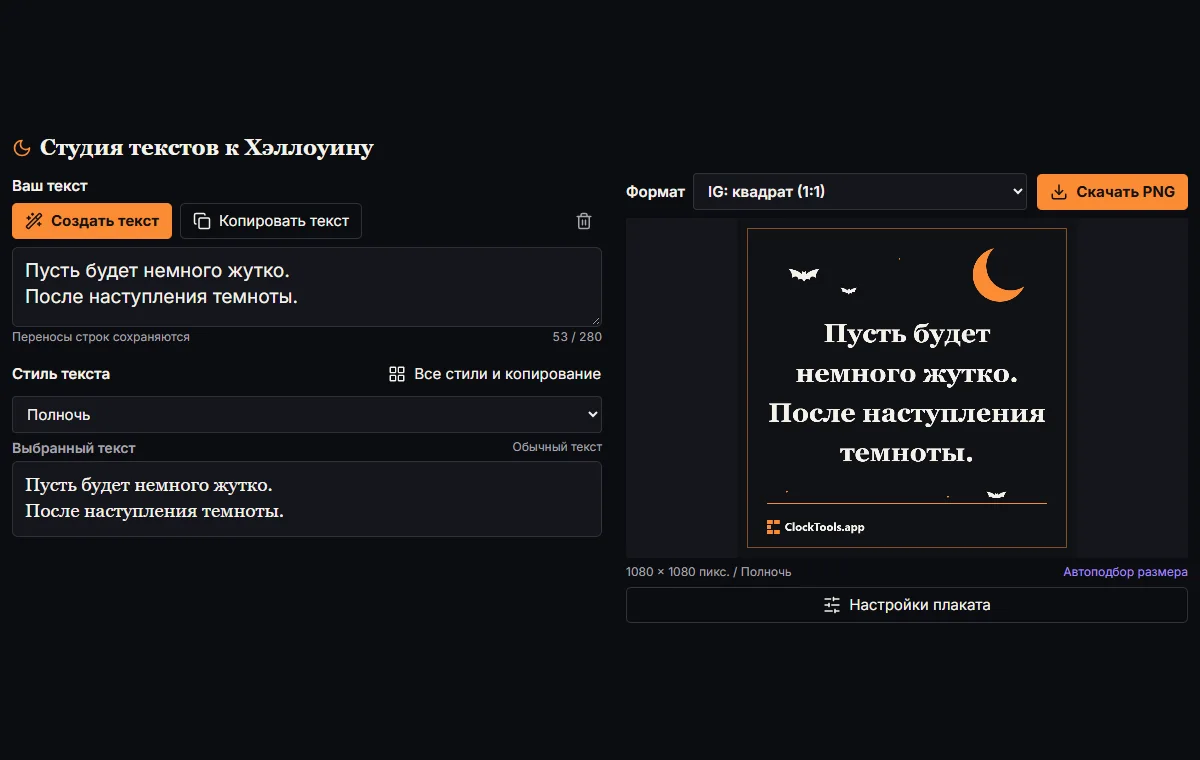Click the Стиль текста label
The width and height of the screenshot is (1200, 760).
(61, 374)
